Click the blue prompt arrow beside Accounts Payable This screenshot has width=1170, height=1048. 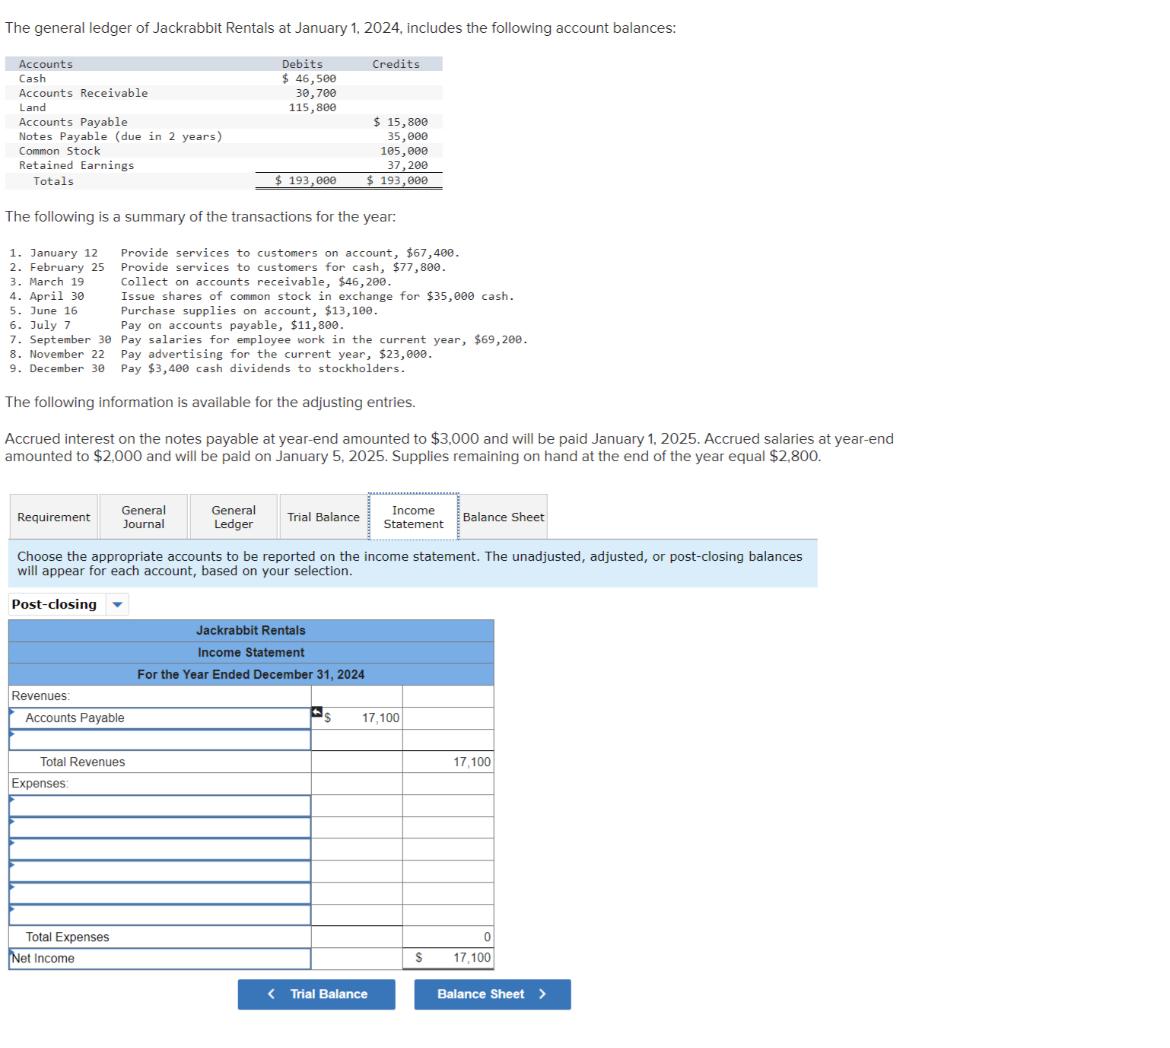(x=12, y=713)
